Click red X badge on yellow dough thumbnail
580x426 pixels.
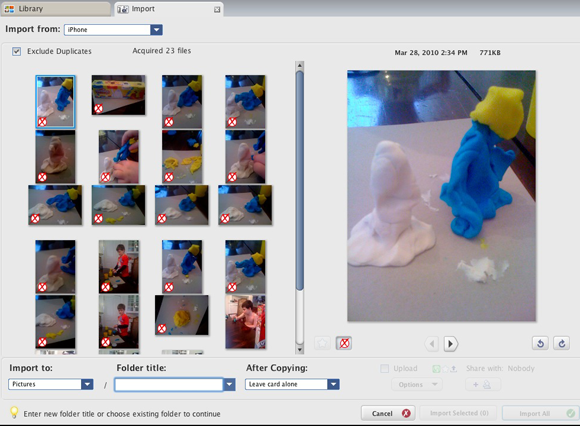click(x=162, y=328)
